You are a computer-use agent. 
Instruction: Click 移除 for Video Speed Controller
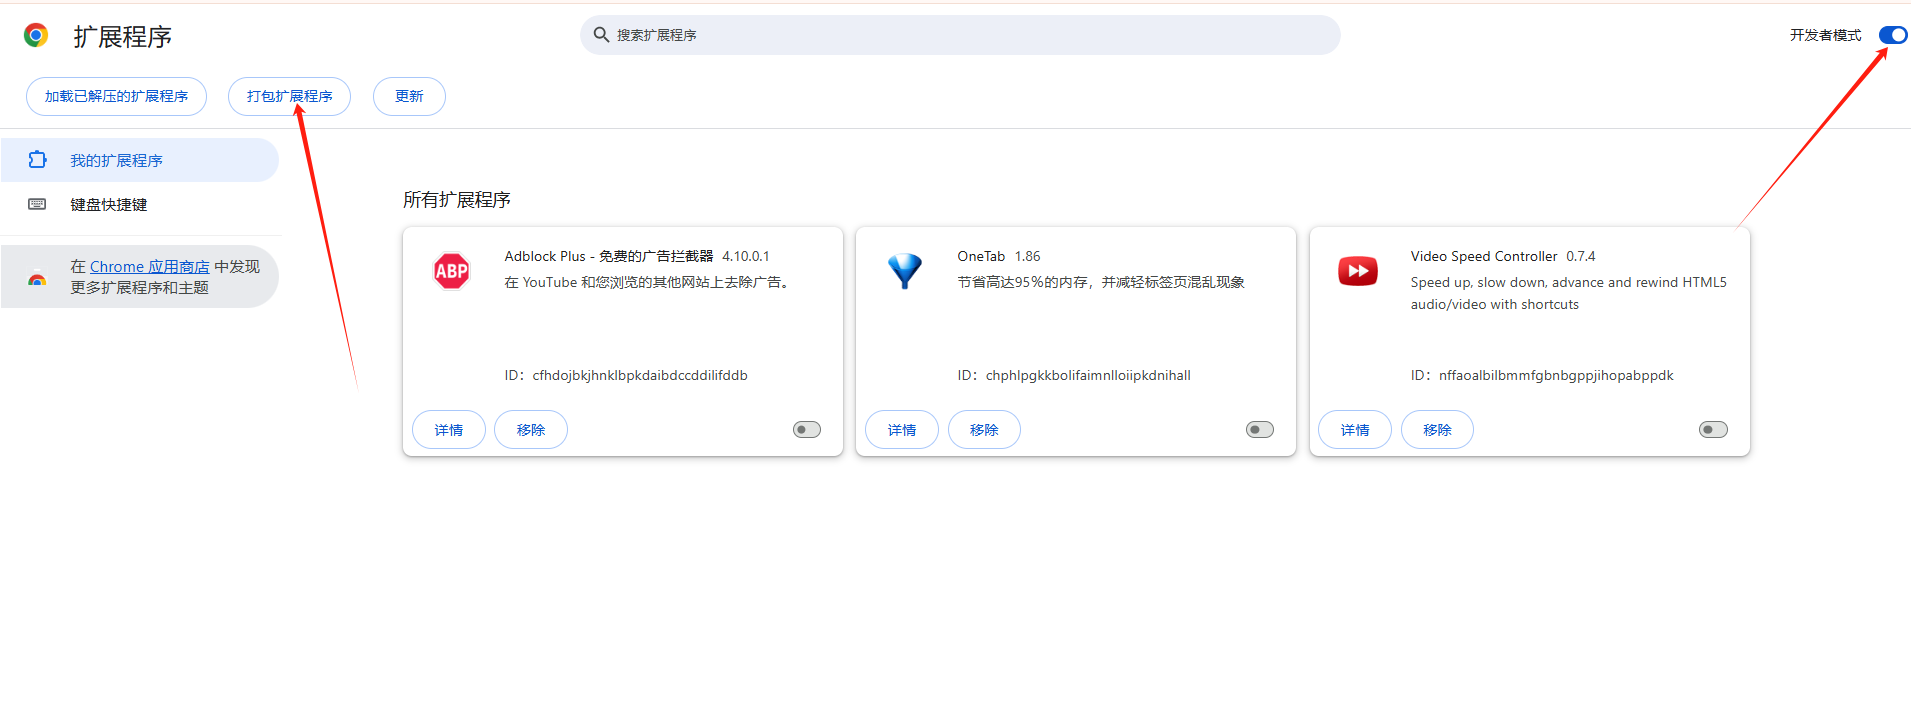click(x=1437, y=430)
